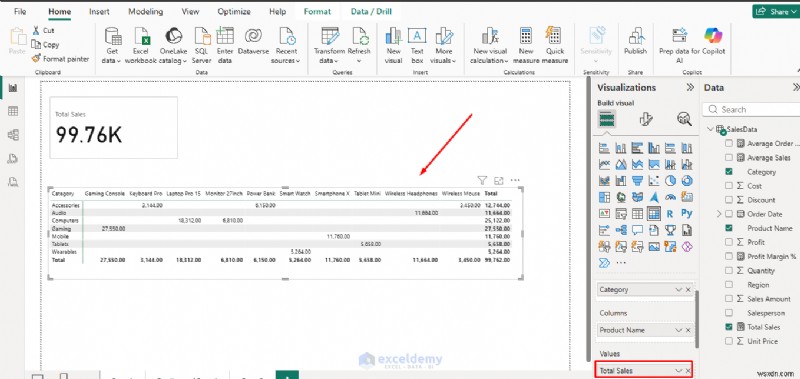800x379 pixels.
Task: Collapse the SalesData table
Action: tap(710, 130)
